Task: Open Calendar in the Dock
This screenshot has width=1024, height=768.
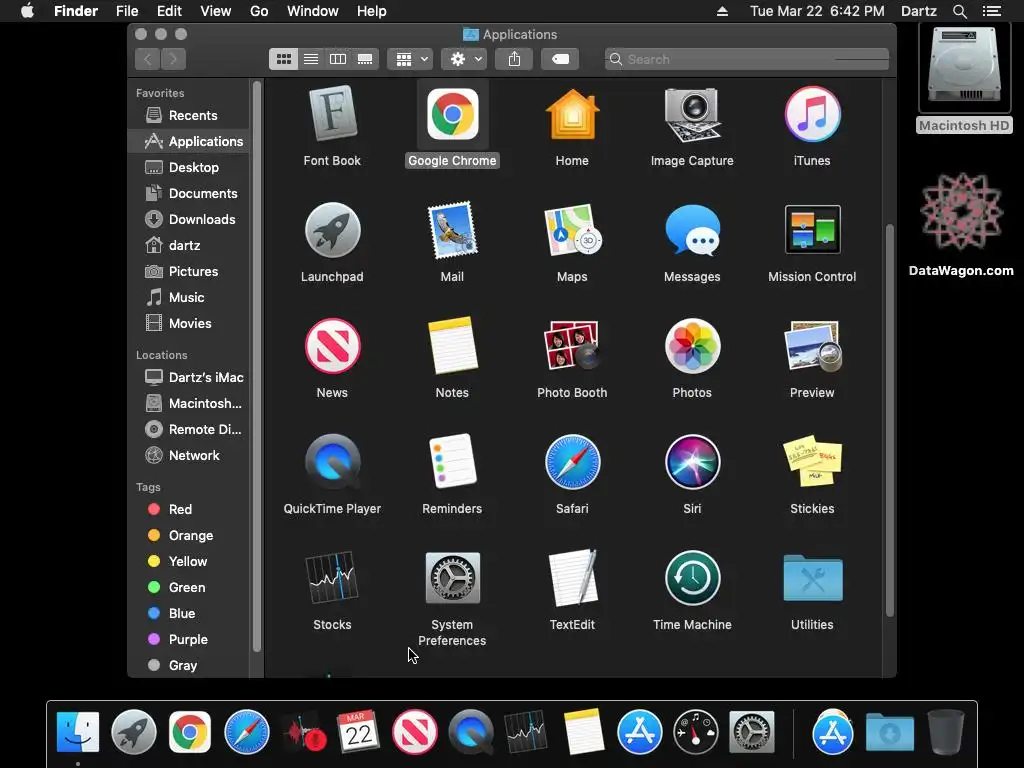Action: tap(359, 732)
